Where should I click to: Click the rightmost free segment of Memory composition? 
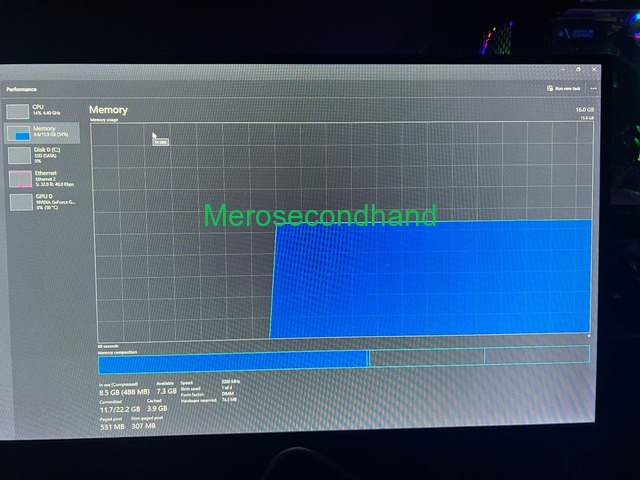pyautogui.click(x=536, y=355)
